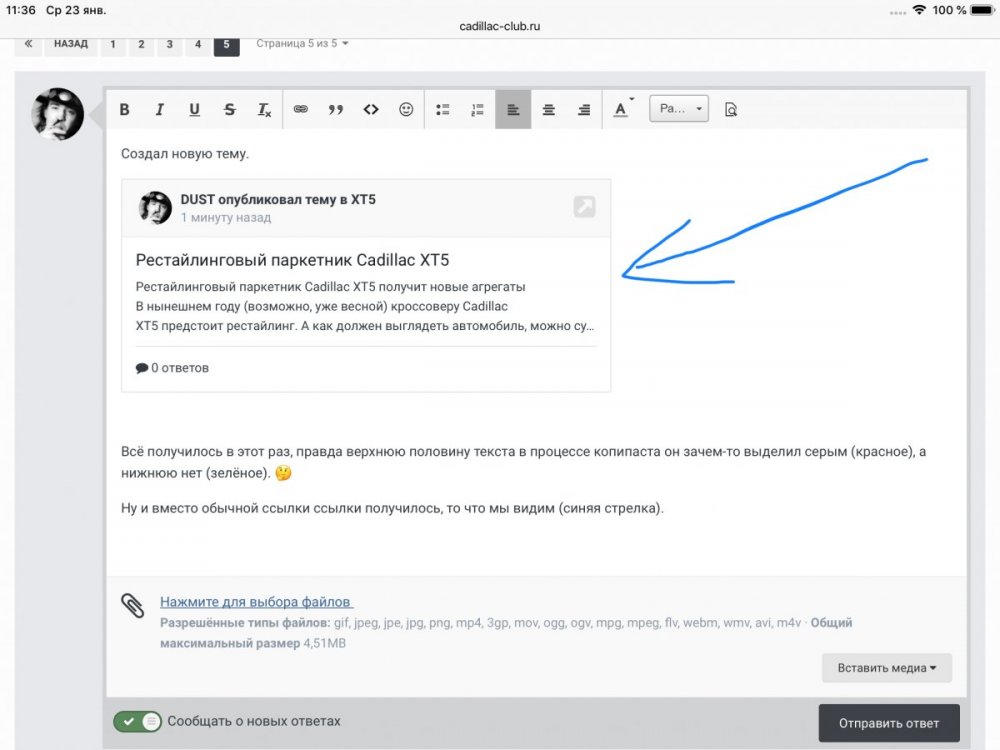The width and height of the screenshot is (1000, 750).
Task: Apply italic formatting to text
Action: click(x=159, y=110)
